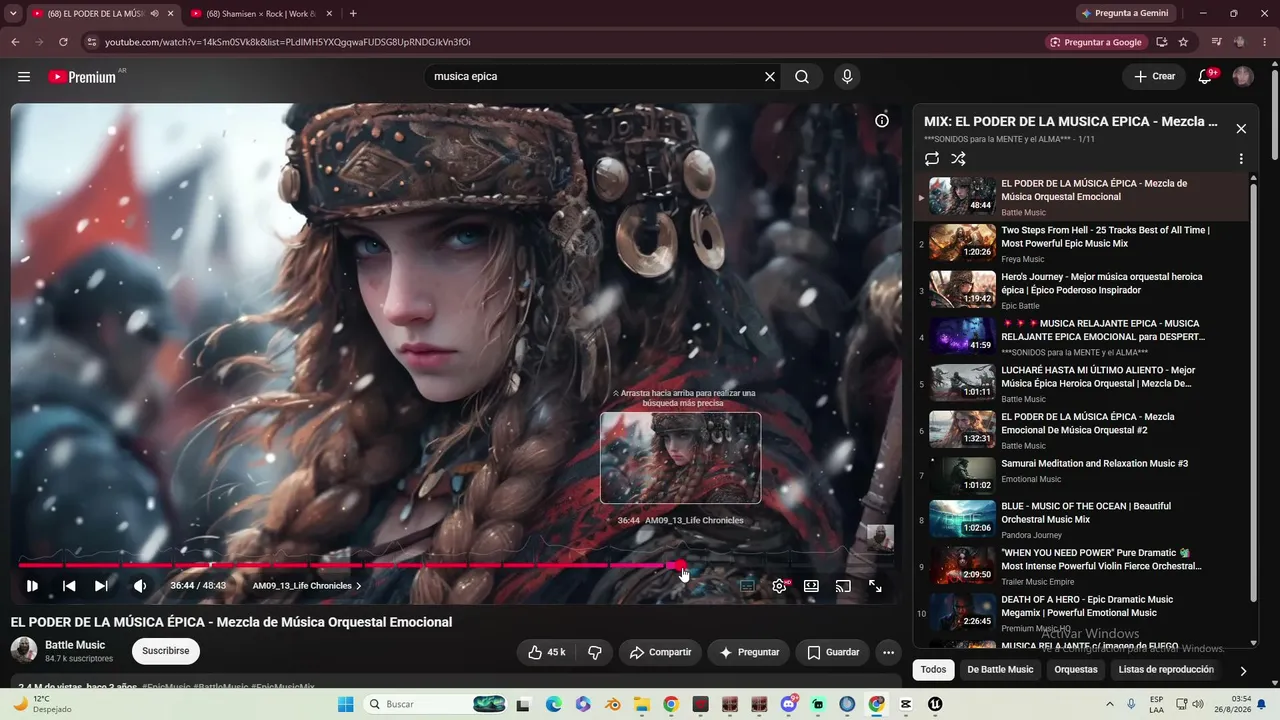Image resolution: width=1280 pixels, height=720 pixels.
Task: Close the MIX playlist panel
Action: click(1241, 129)
